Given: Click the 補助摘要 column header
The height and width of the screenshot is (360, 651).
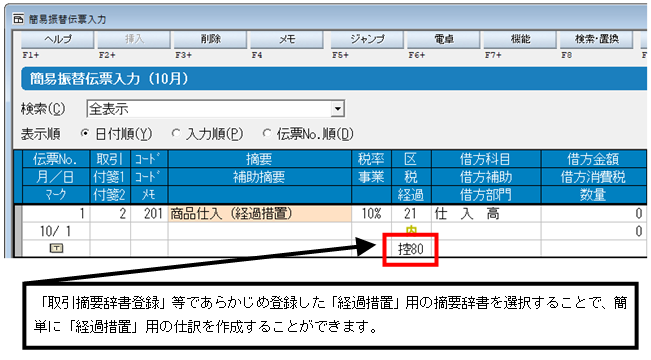Looking at the screenshot, I should pos(259,177).
